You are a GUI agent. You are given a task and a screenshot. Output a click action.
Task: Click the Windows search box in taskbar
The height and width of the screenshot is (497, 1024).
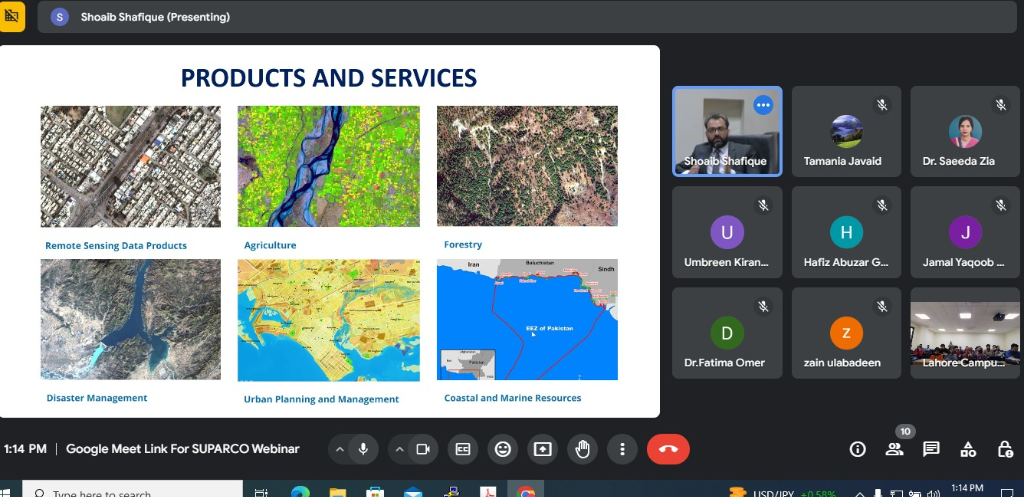click(133, 490)
